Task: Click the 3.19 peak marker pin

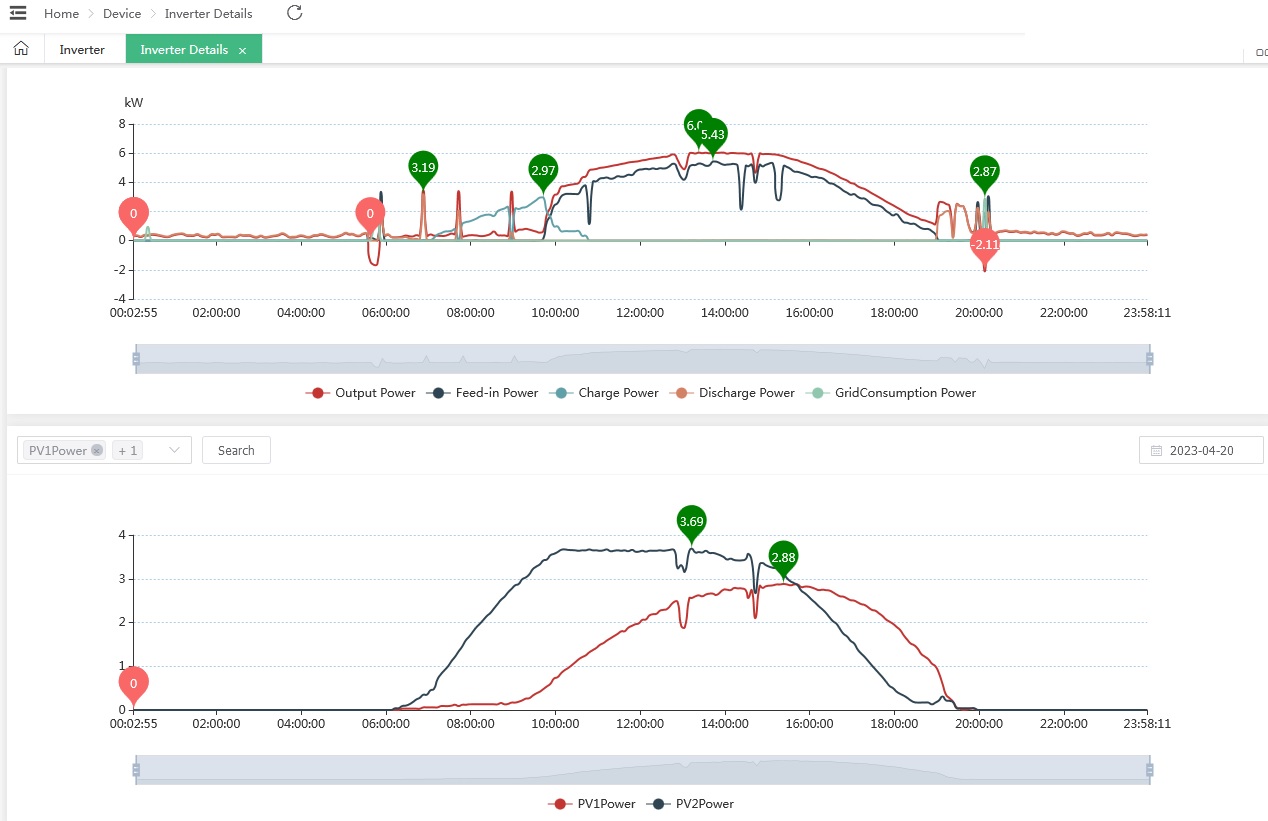Action: pyautogui.click(x=423, y=168)
